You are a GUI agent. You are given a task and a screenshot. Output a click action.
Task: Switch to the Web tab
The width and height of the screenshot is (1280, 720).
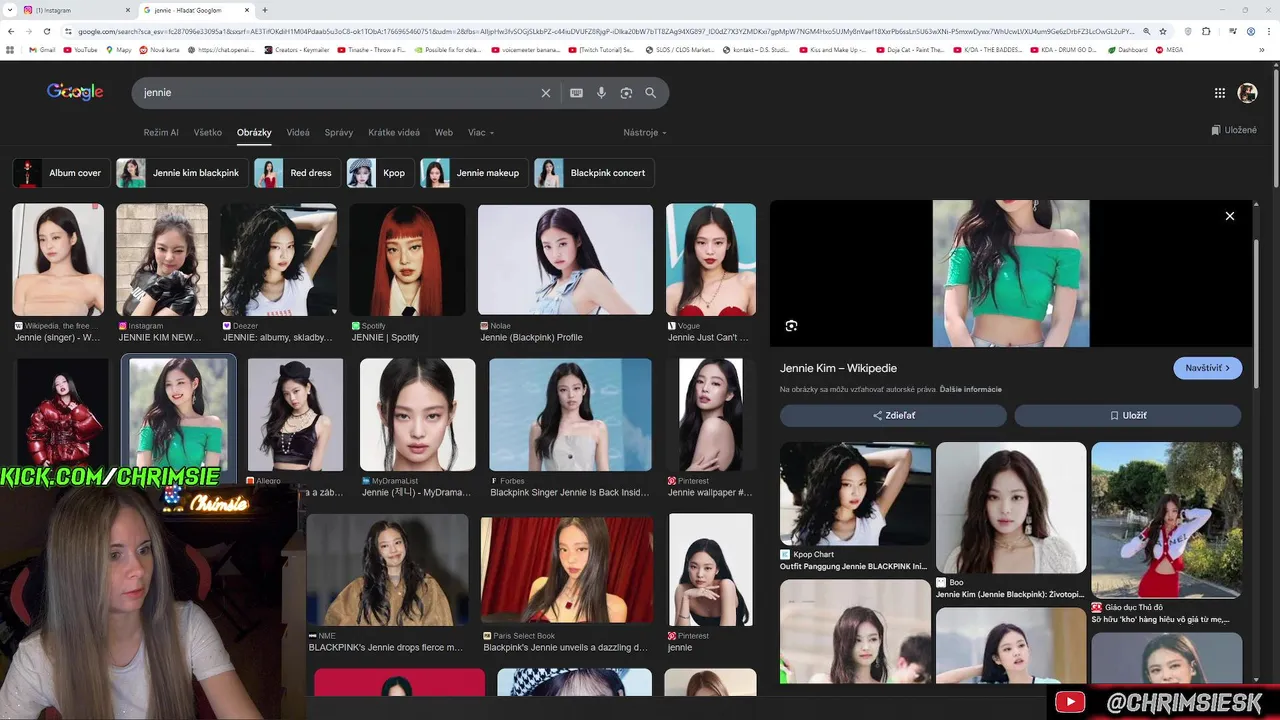click(x=444, y=132)
